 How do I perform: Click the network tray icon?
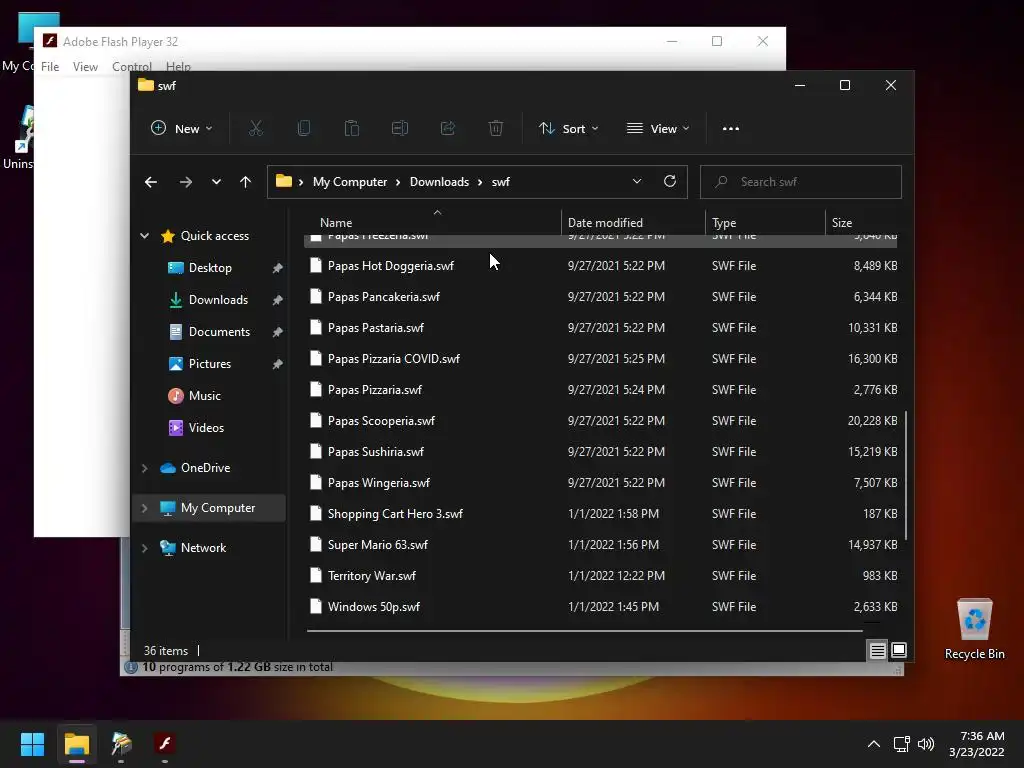pos(901,744)
